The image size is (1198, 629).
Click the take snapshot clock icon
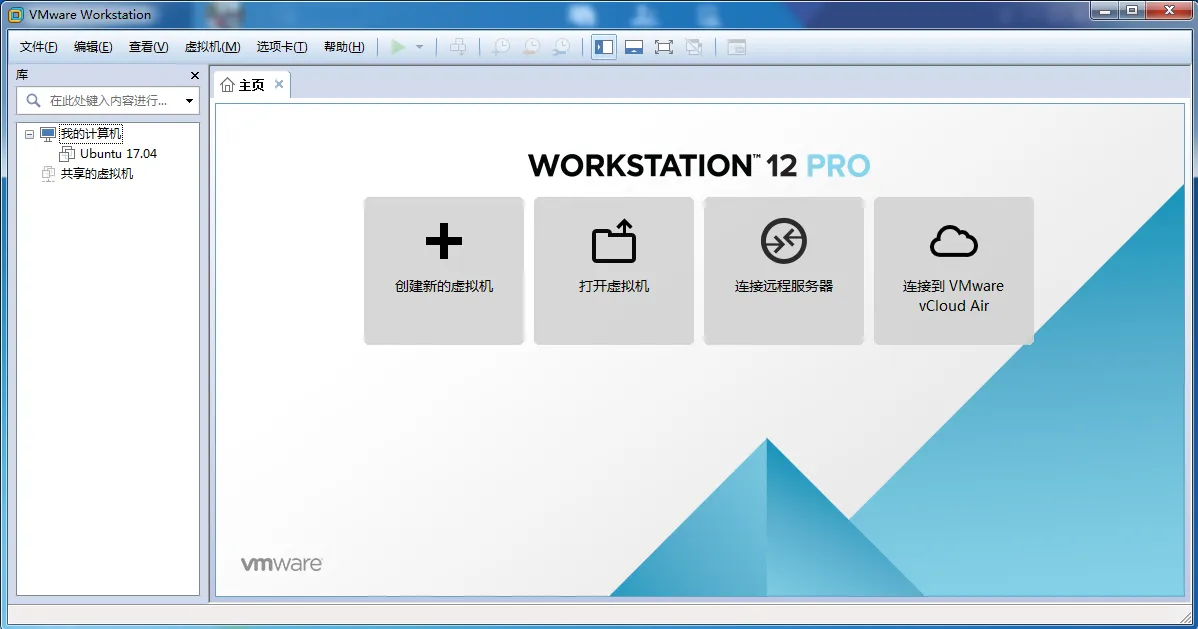[500, 47]
